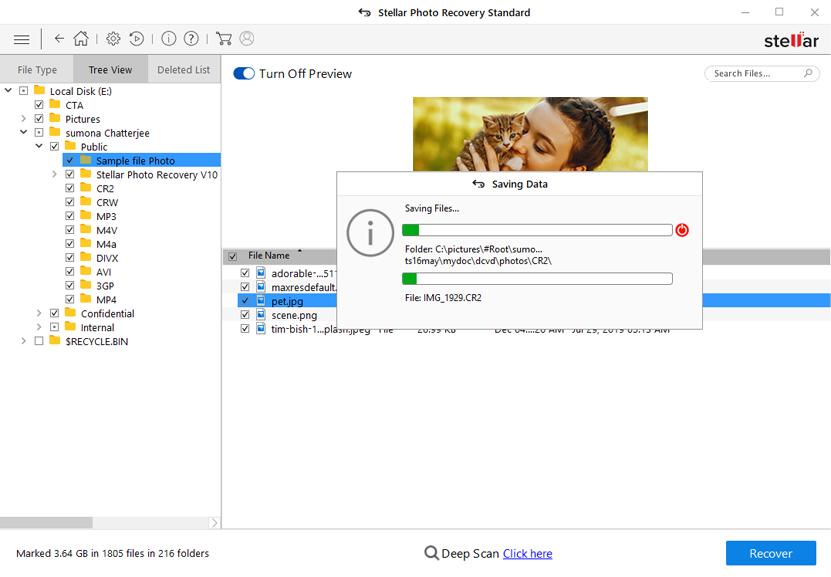This screenshot has width=831, height=577.
Task: Open the settings gear icon
Action: [113, 39]
